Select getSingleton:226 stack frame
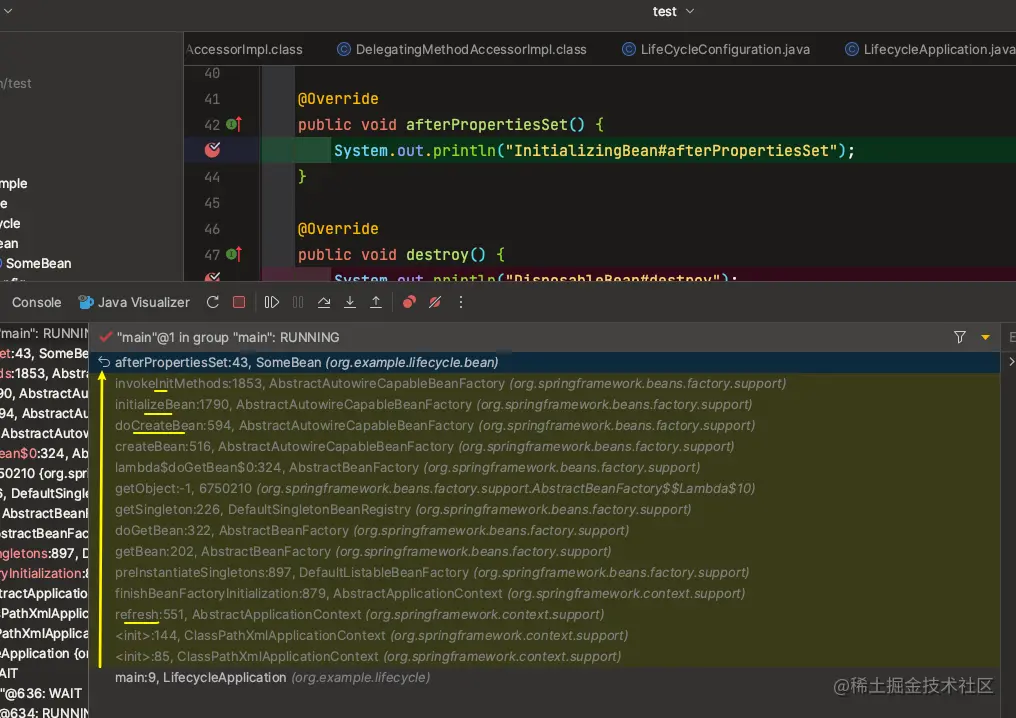This screenshot has height=718, width=1016. 544,509
